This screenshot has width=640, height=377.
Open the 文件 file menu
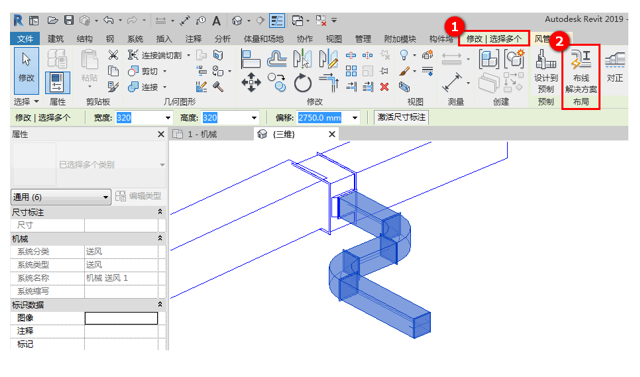[x=25, y=39]
